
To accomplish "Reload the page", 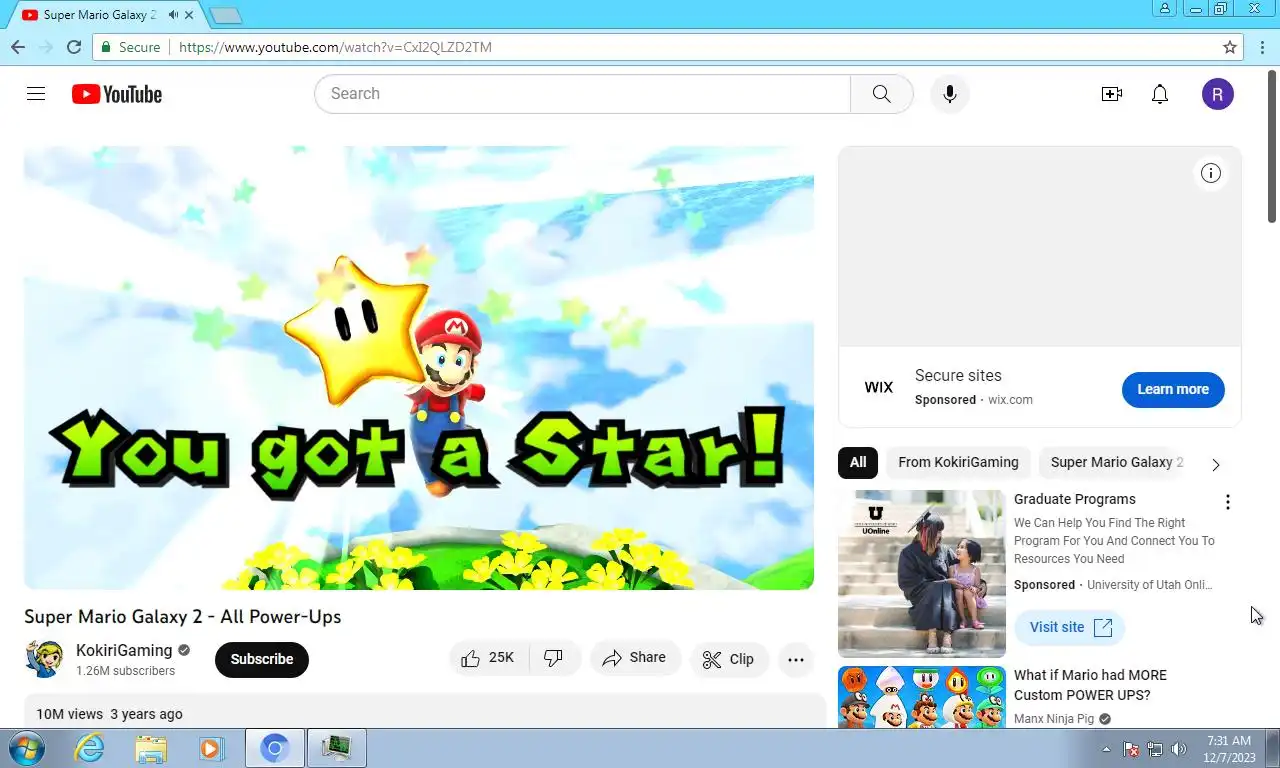I will 74,47.
